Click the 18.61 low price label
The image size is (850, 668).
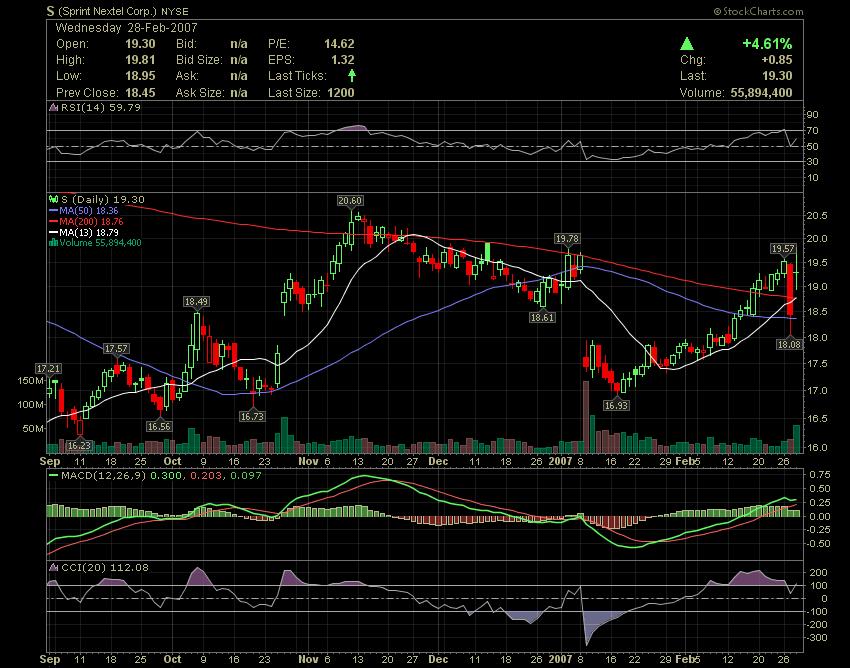(x=543, y=317)
